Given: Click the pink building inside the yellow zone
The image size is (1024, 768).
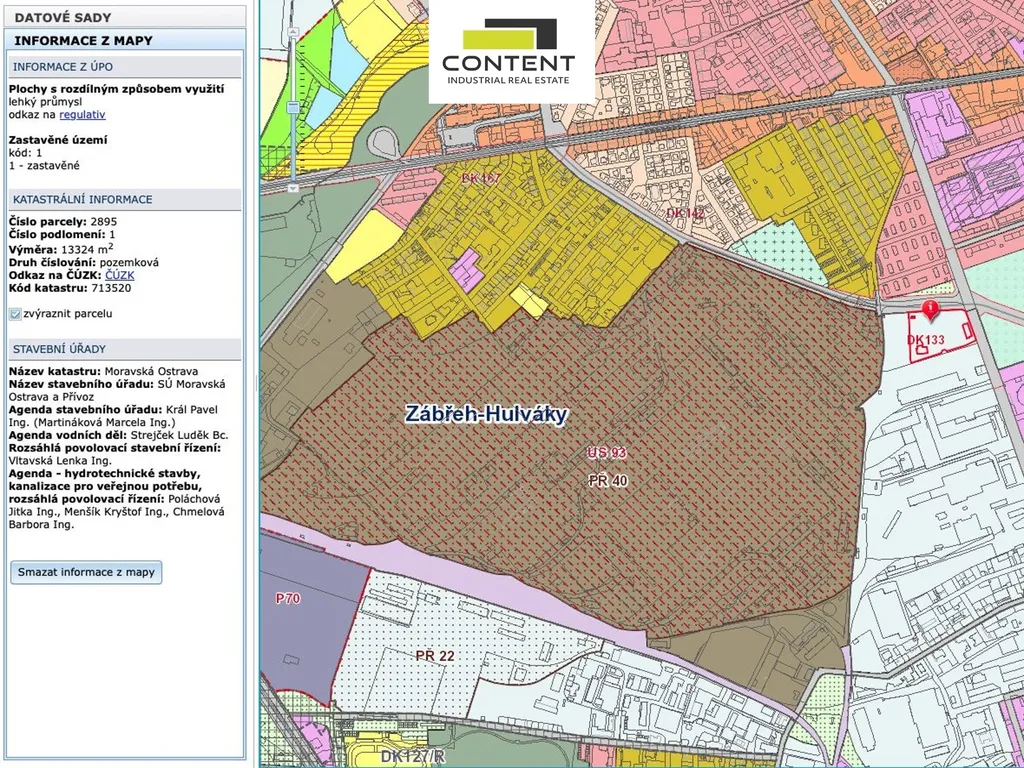Looking at the screenshot, I should 464,268.
